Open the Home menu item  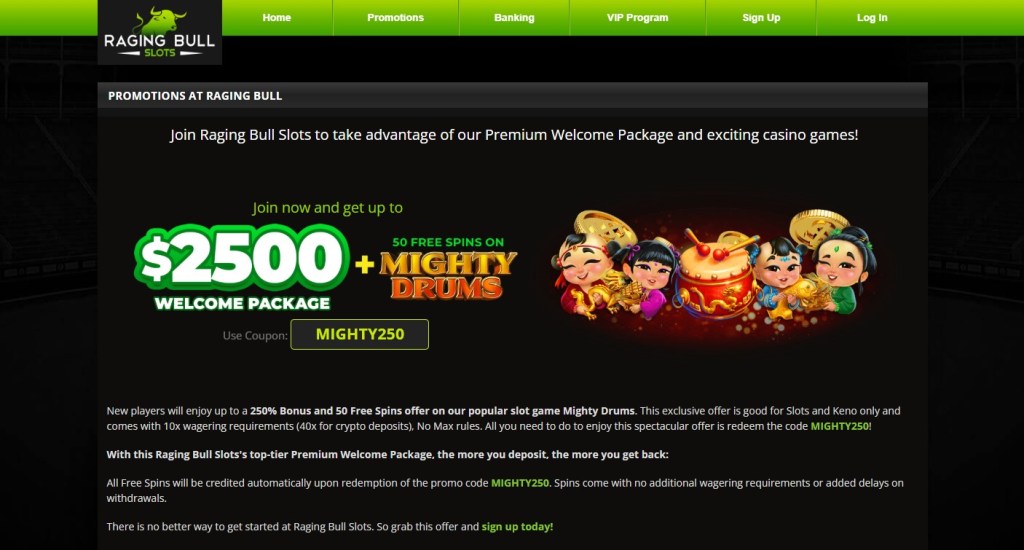pyautogui.click(x=277, y=18)
